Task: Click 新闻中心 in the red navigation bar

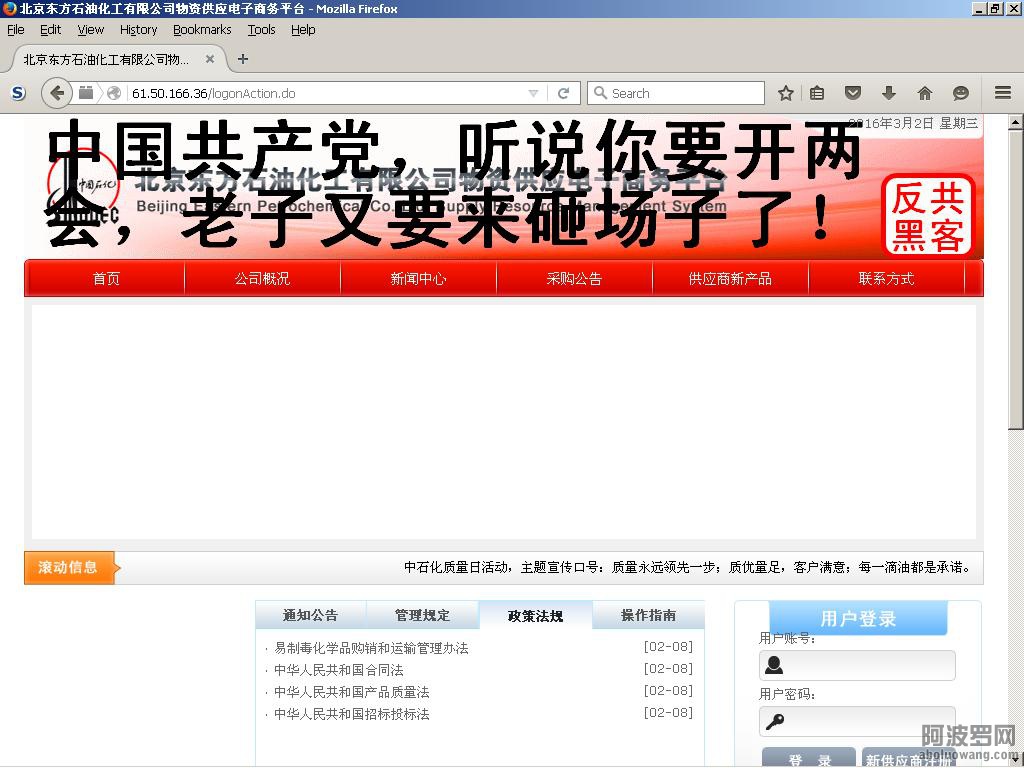Action: click(x=418, y=279)
